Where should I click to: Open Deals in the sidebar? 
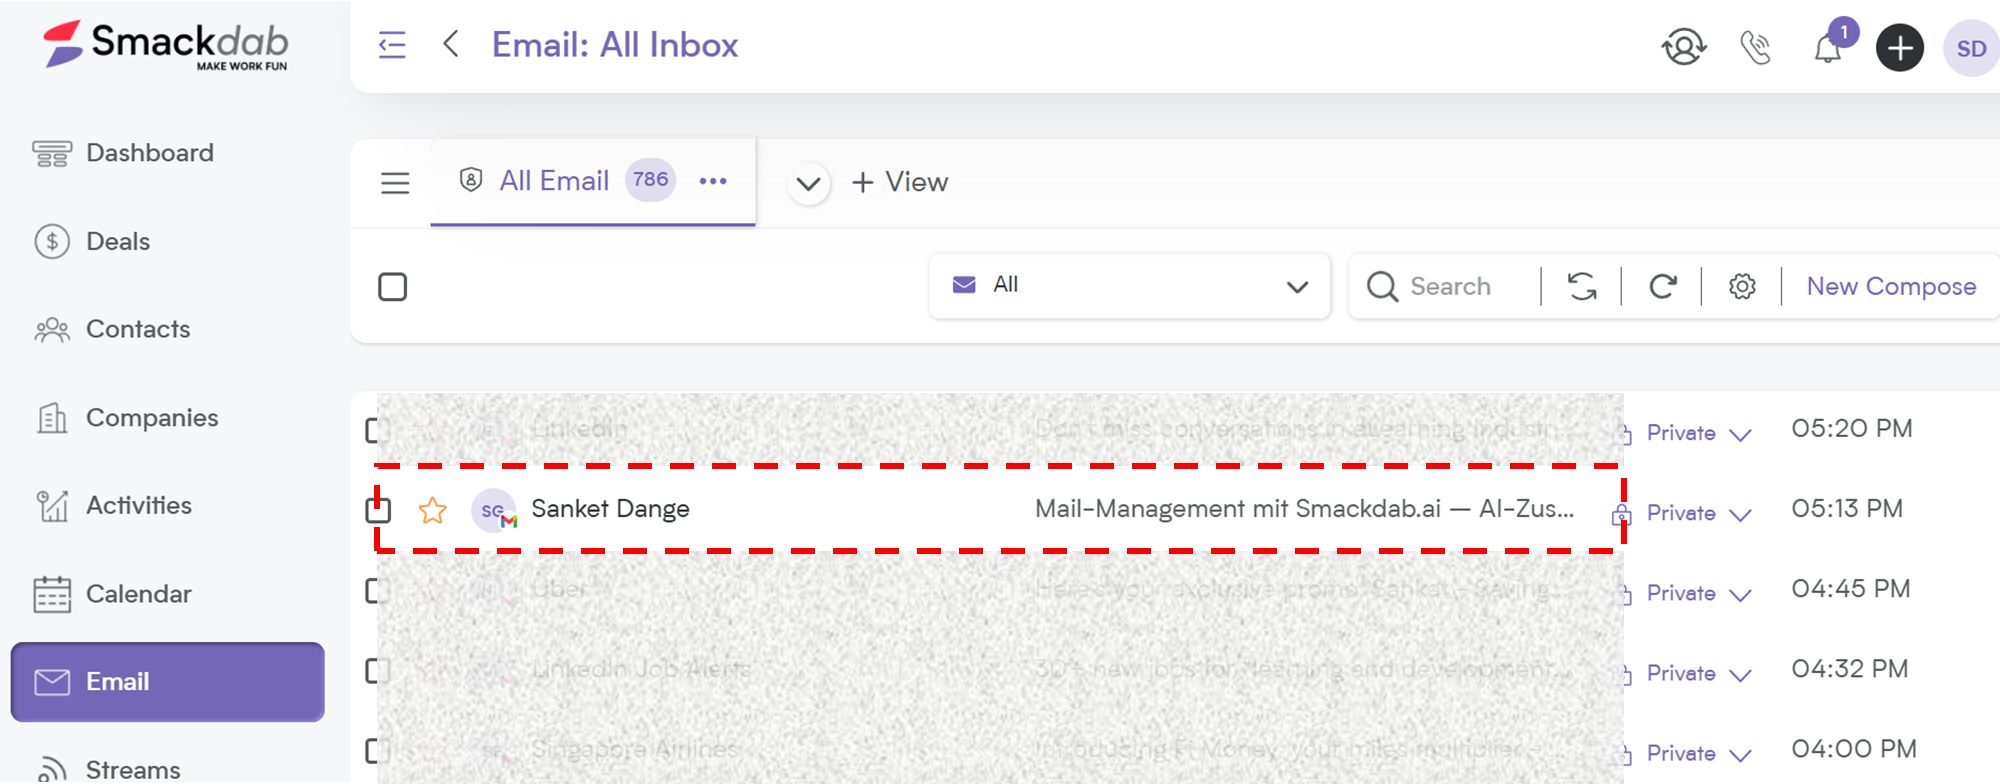[x=92, y=241]
